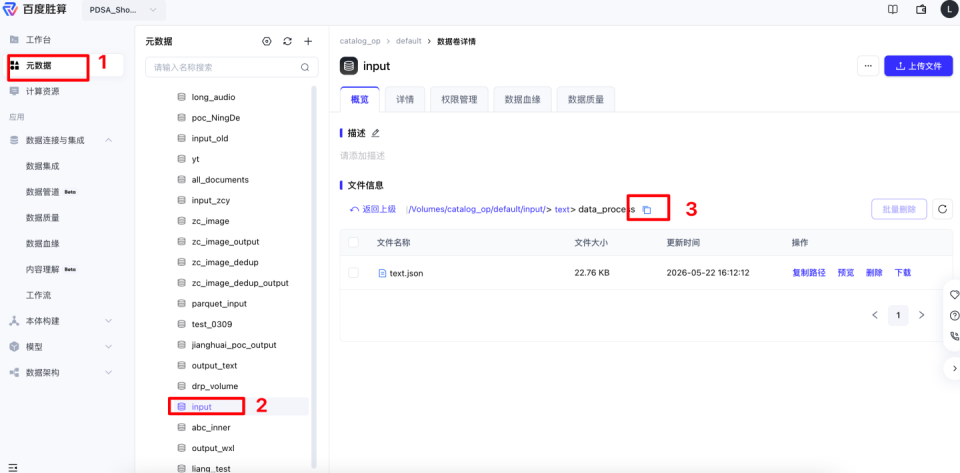Refresh the 元数据 tree list

[x=287, y=42]
